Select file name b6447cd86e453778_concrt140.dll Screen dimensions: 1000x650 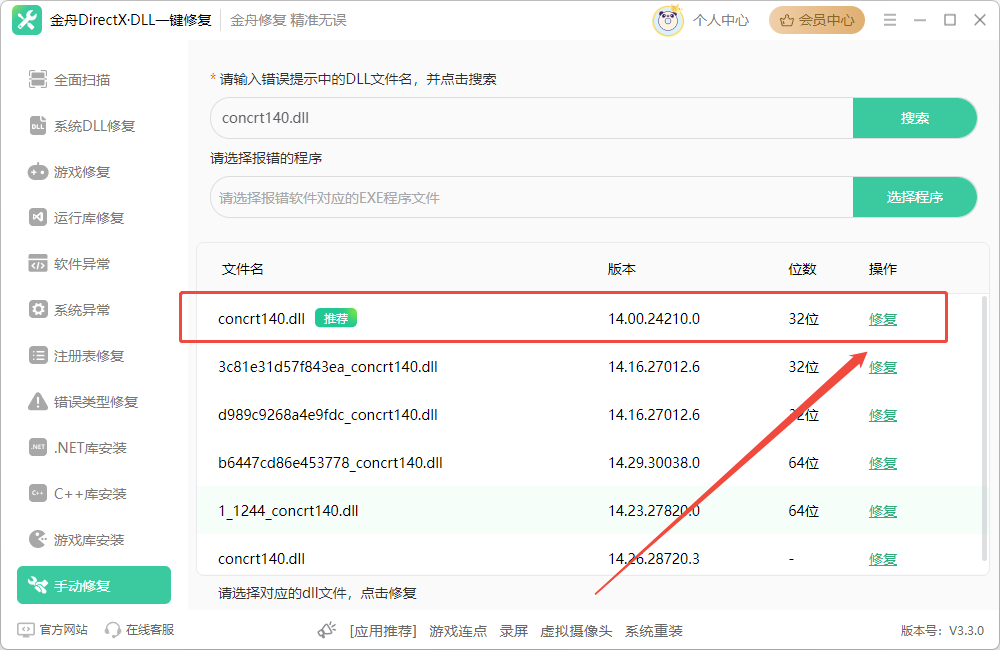point(330,463)
